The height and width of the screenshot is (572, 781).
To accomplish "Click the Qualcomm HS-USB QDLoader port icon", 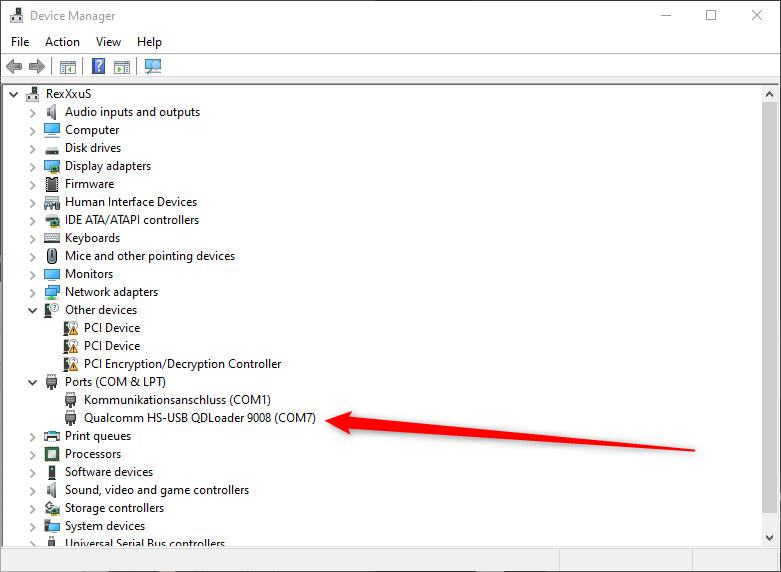I will [71, 418].
